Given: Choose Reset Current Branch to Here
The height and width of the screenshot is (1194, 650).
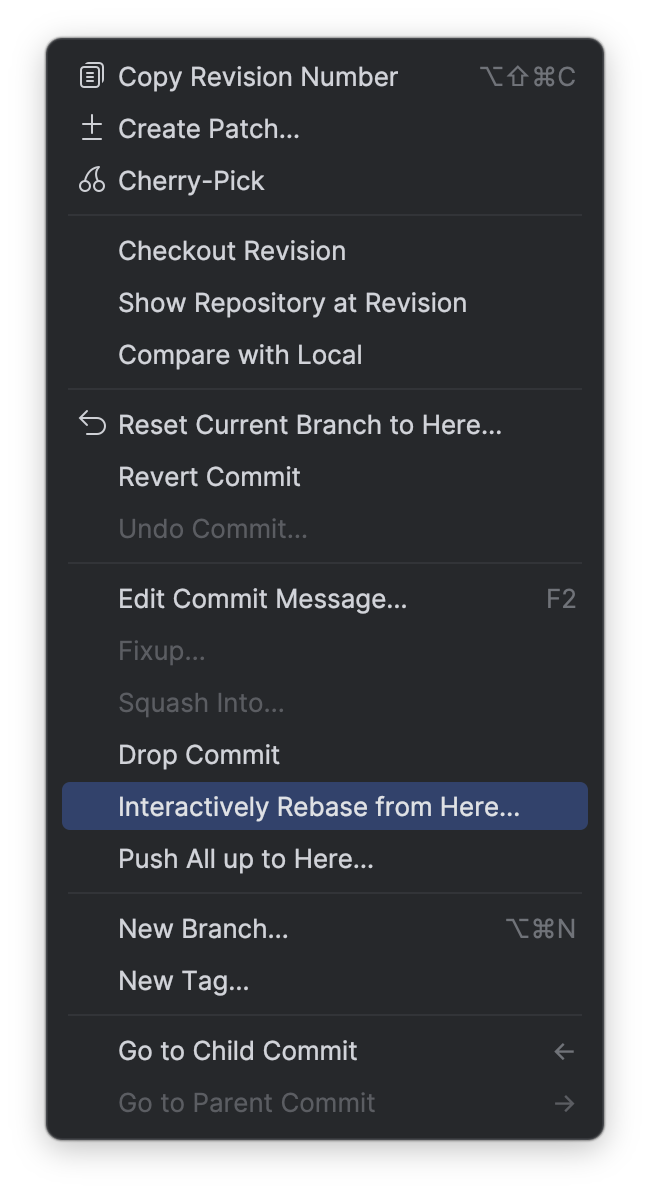Looking at the screenshot, I should pyautogui.click(x=308, y=424).
